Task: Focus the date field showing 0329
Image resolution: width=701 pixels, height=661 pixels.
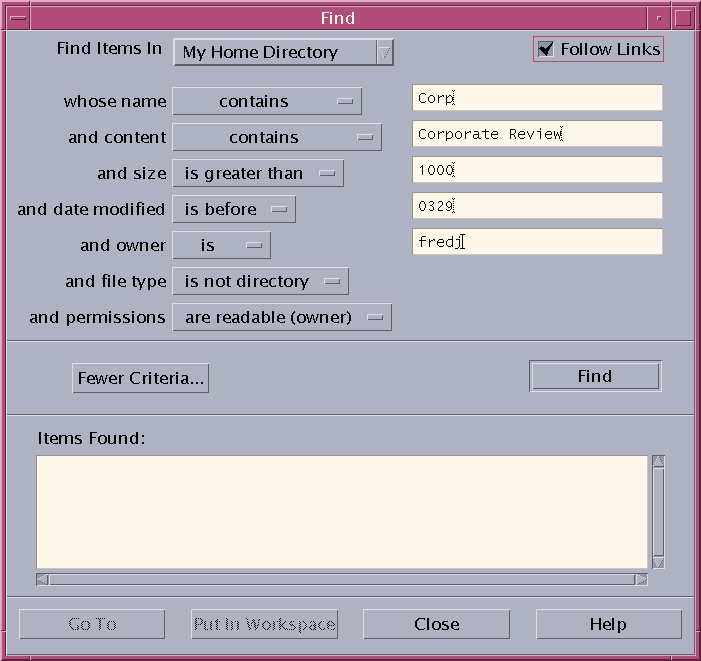Action: click(x=537, y=206)
